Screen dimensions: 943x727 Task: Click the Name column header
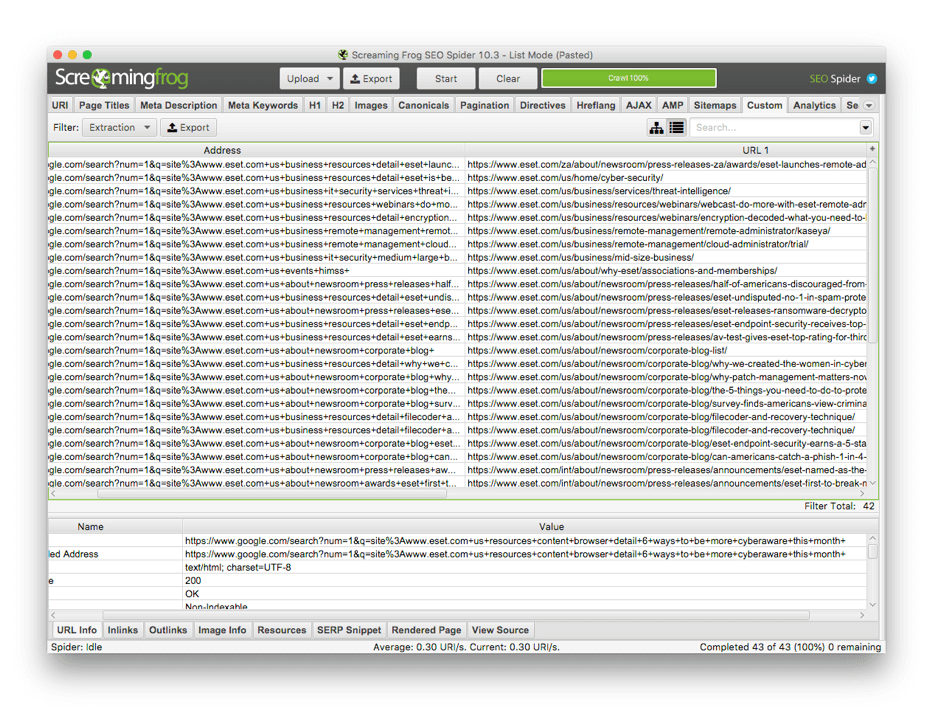[115, 527]
